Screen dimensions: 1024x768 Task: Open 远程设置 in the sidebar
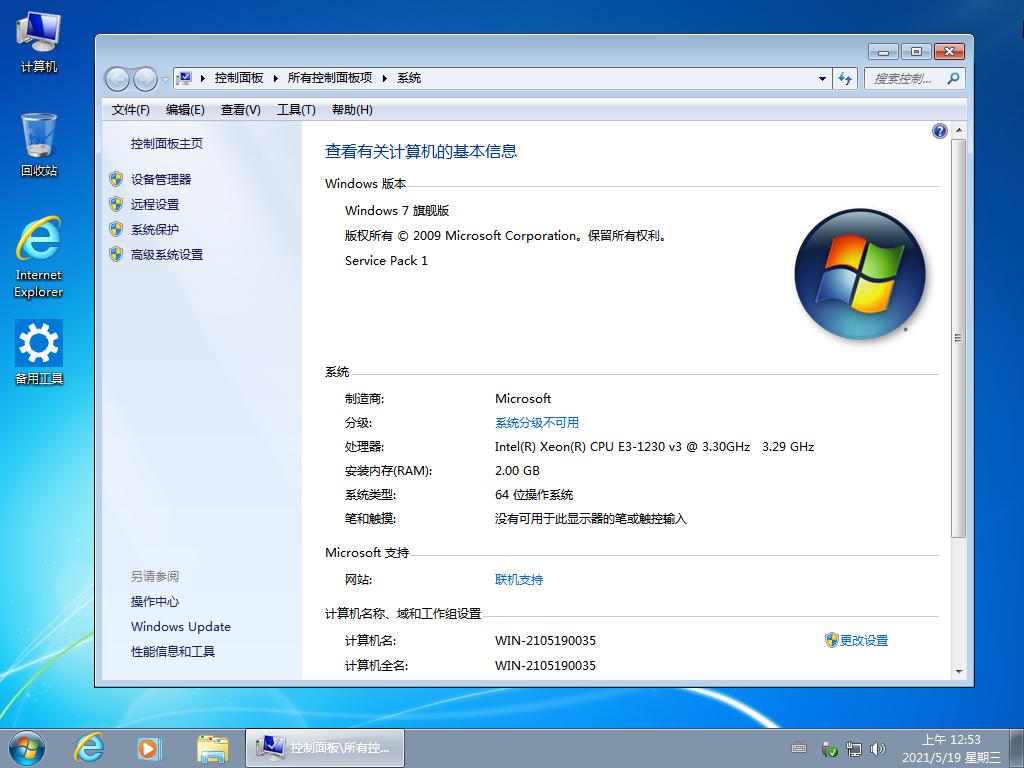point(155,204)
